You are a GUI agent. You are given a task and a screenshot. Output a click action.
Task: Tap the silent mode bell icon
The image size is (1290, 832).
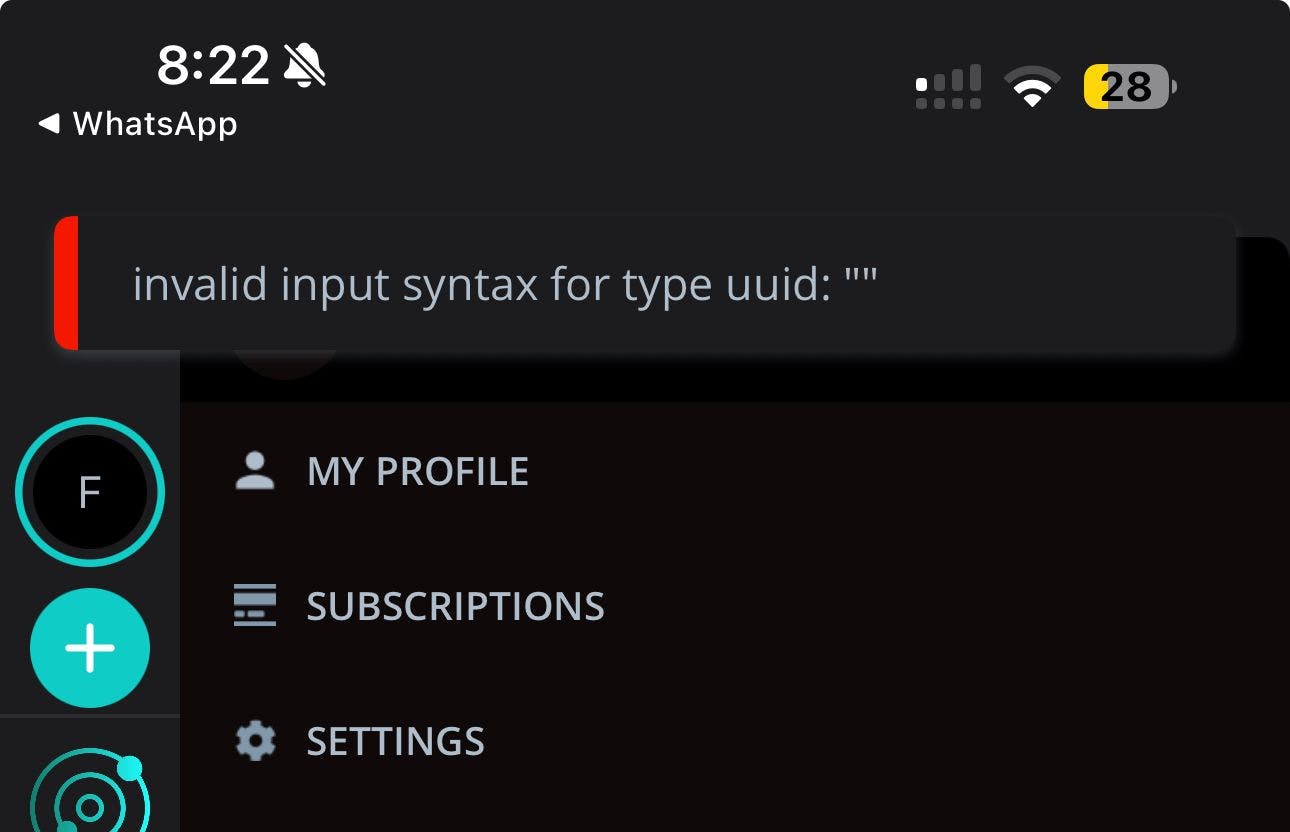coord(305,67)
